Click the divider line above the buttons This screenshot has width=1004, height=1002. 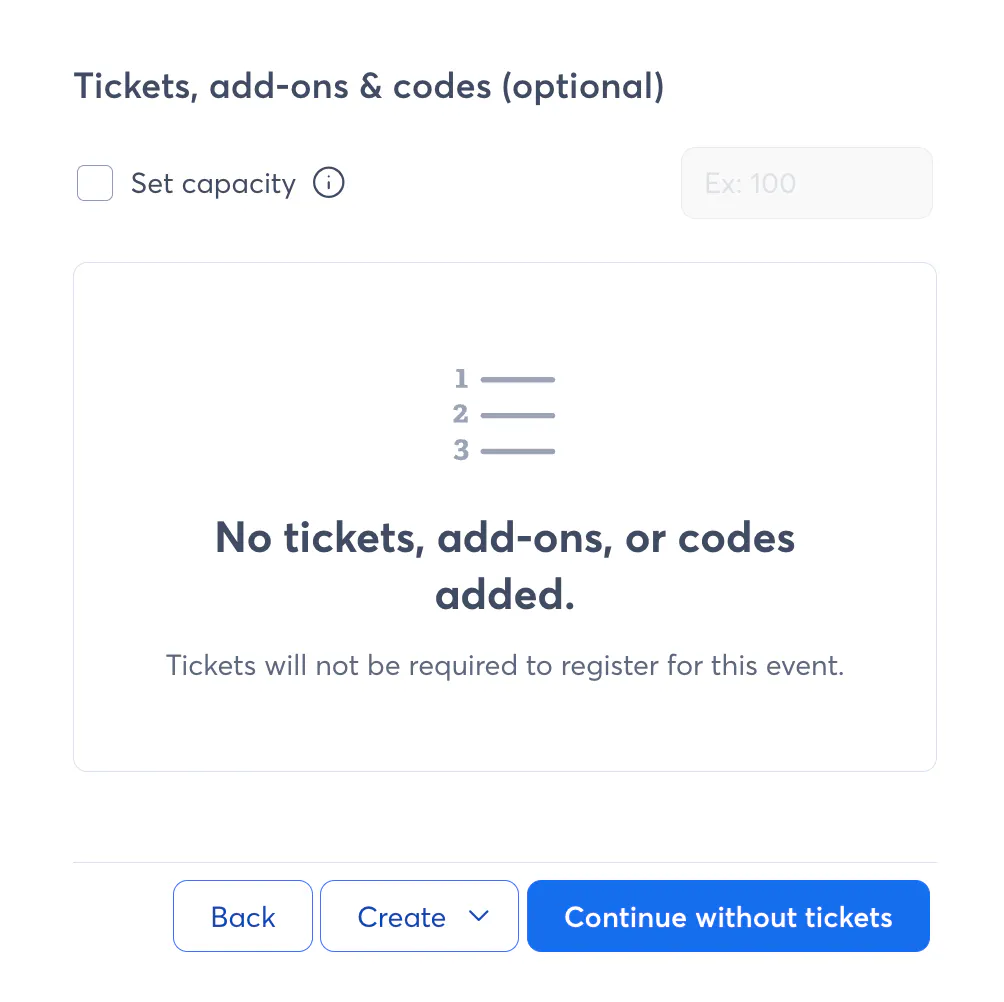tap(505, 862)
